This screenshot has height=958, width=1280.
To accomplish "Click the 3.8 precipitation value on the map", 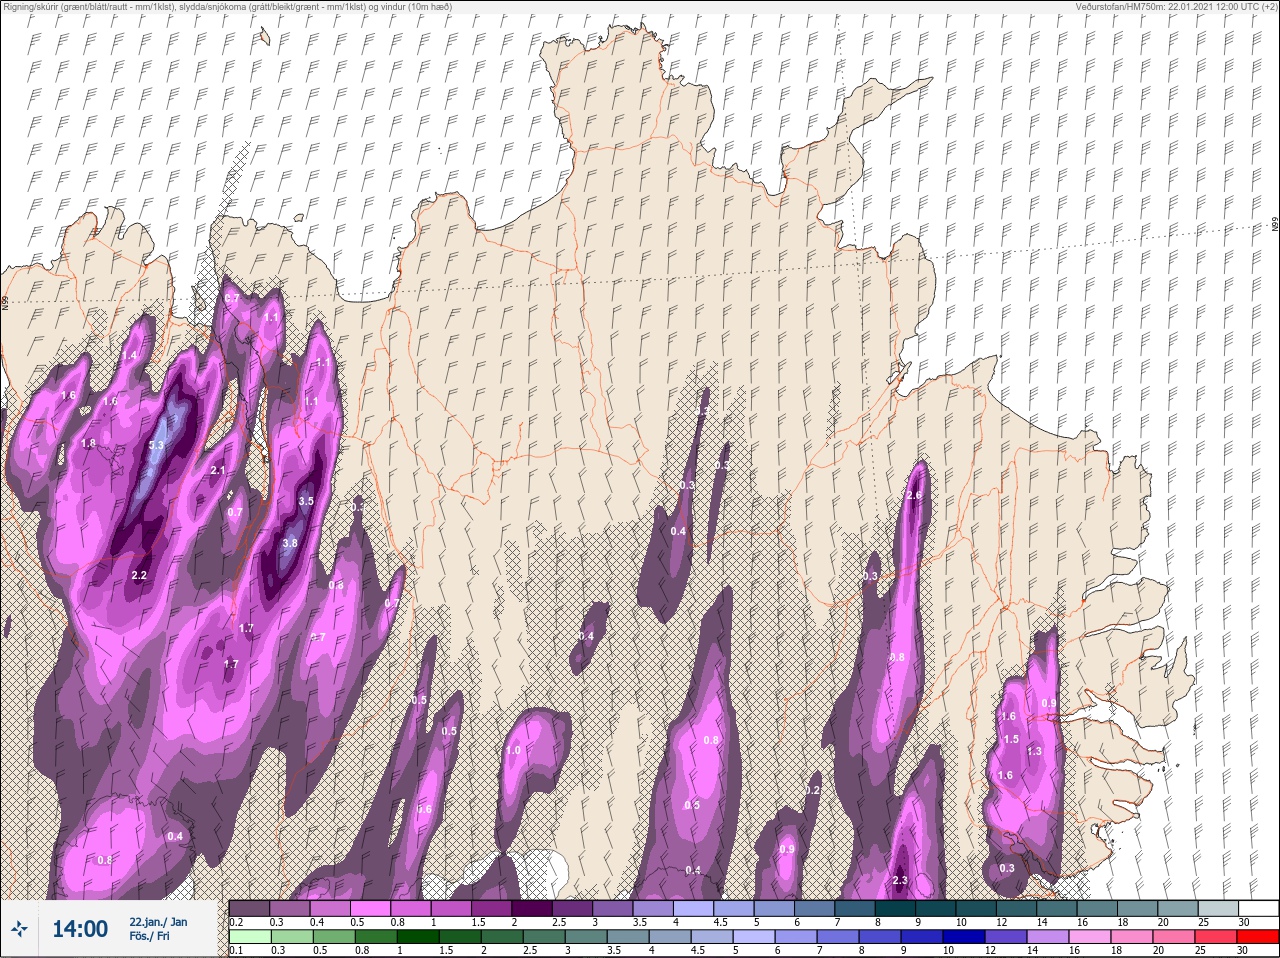I will [x=290, y=543].
